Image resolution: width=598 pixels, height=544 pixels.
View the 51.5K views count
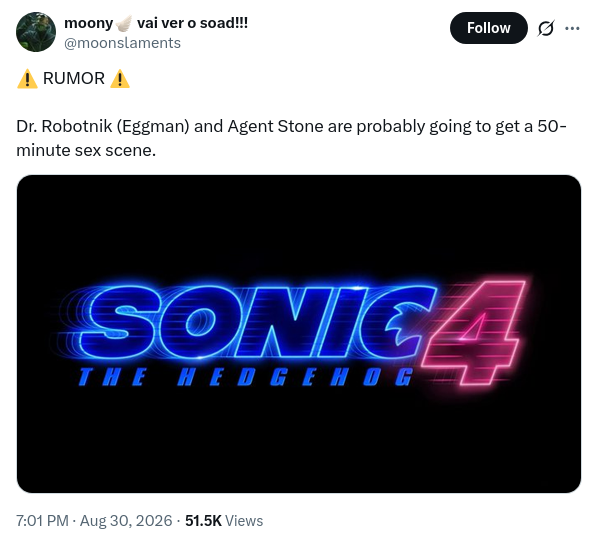[203, 521]
